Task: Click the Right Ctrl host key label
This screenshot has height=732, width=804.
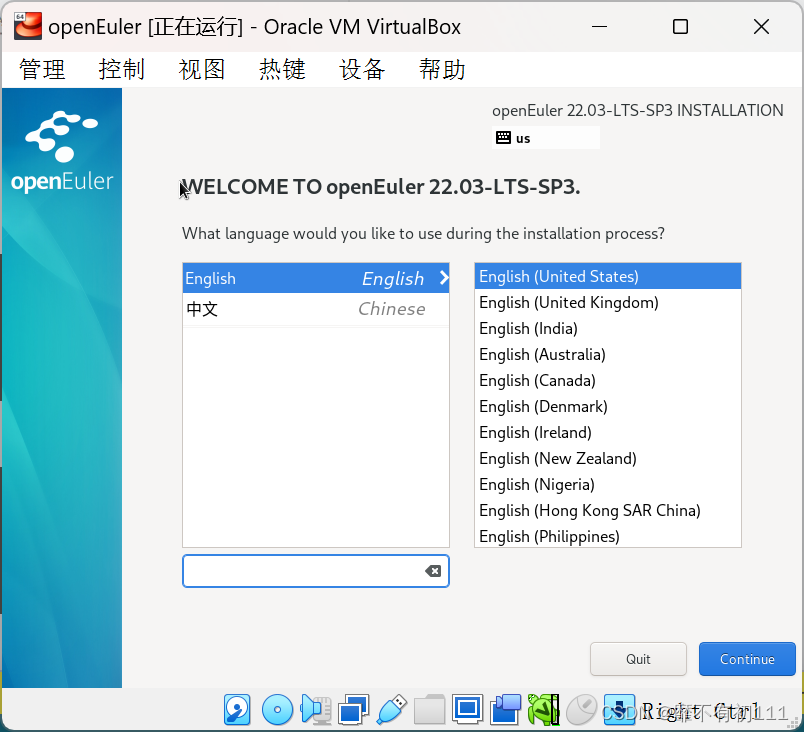Action: 700,711
